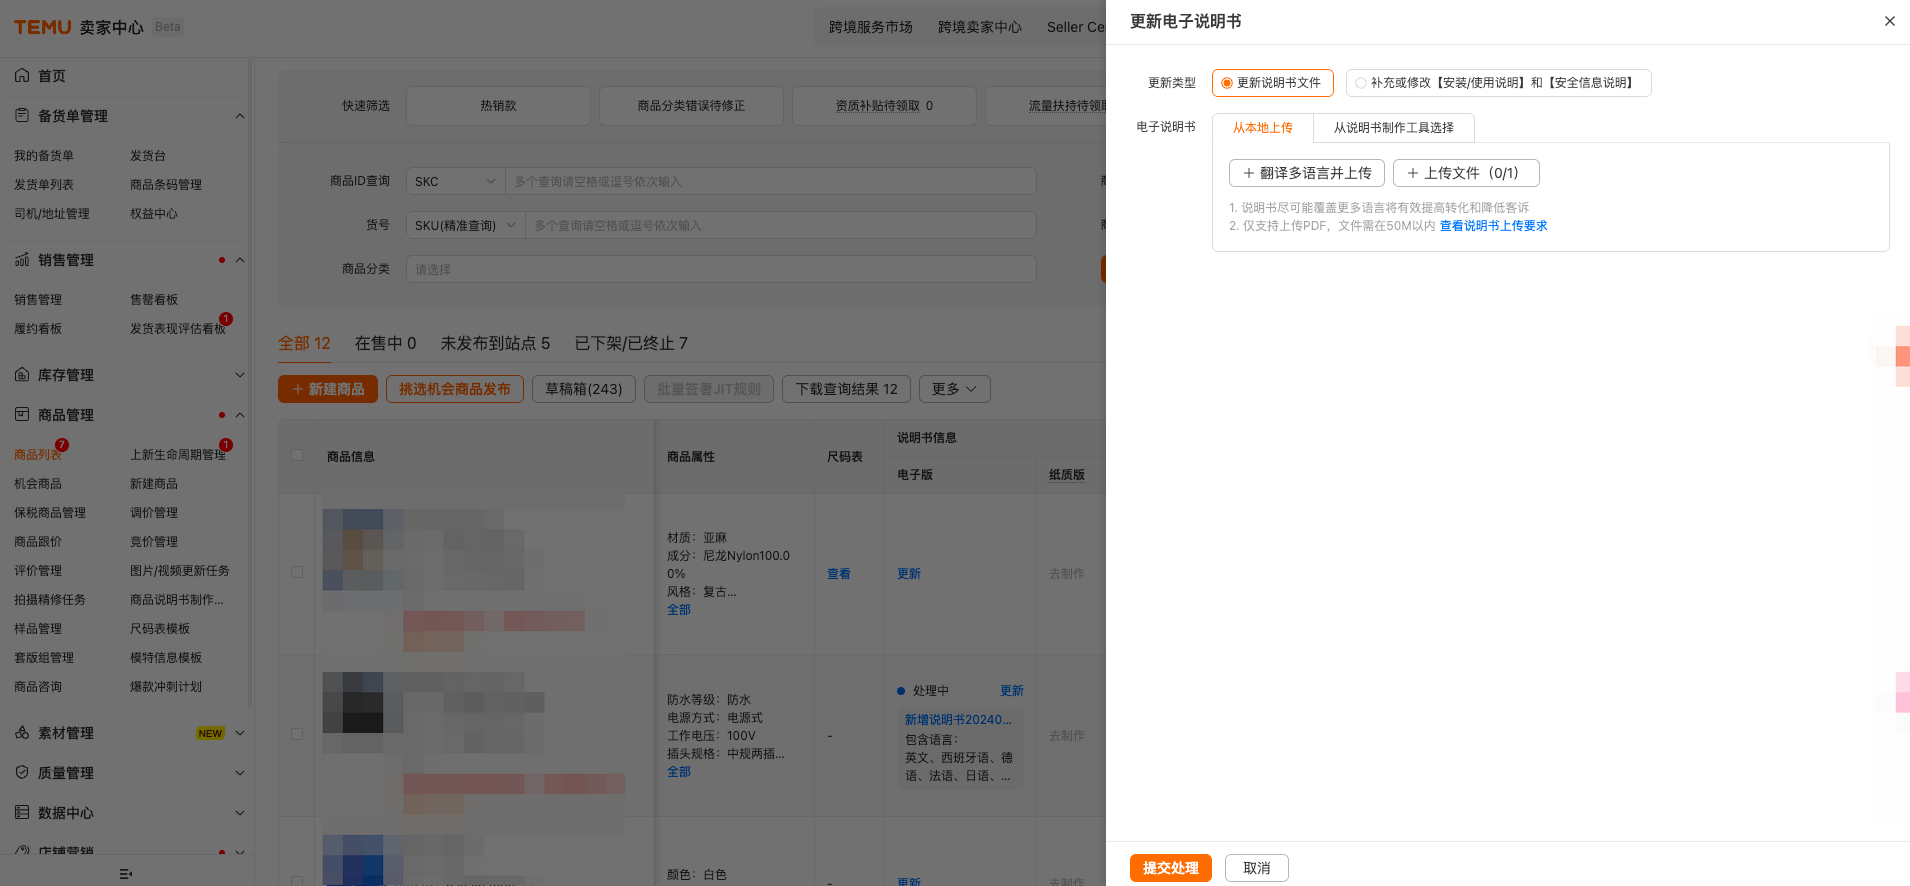Click the 素材管理 icon in sidebar

(22, 733)
